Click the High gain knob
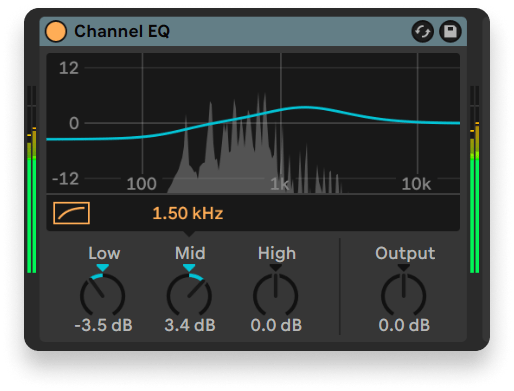 [276, 295]
